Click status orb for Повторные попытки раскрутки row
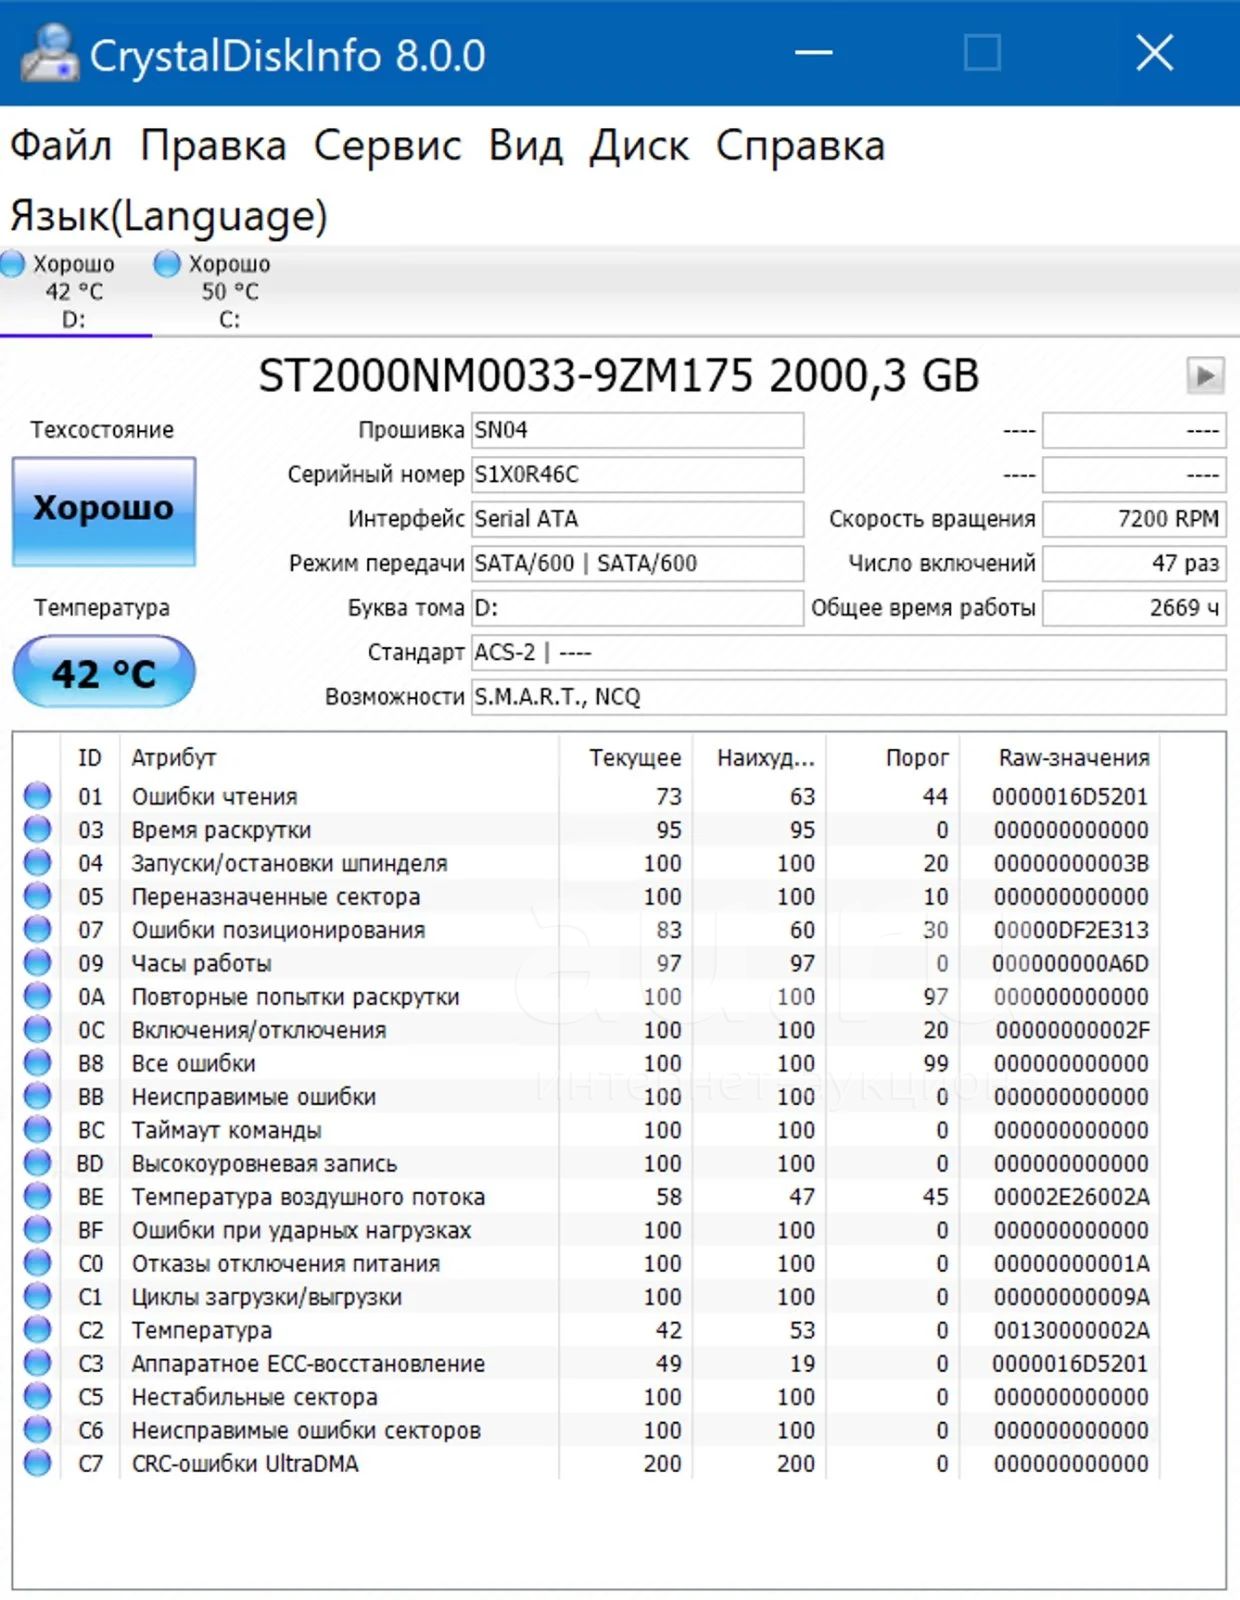The height and width of the screenshot is (1600, 1240). (38, 996)
